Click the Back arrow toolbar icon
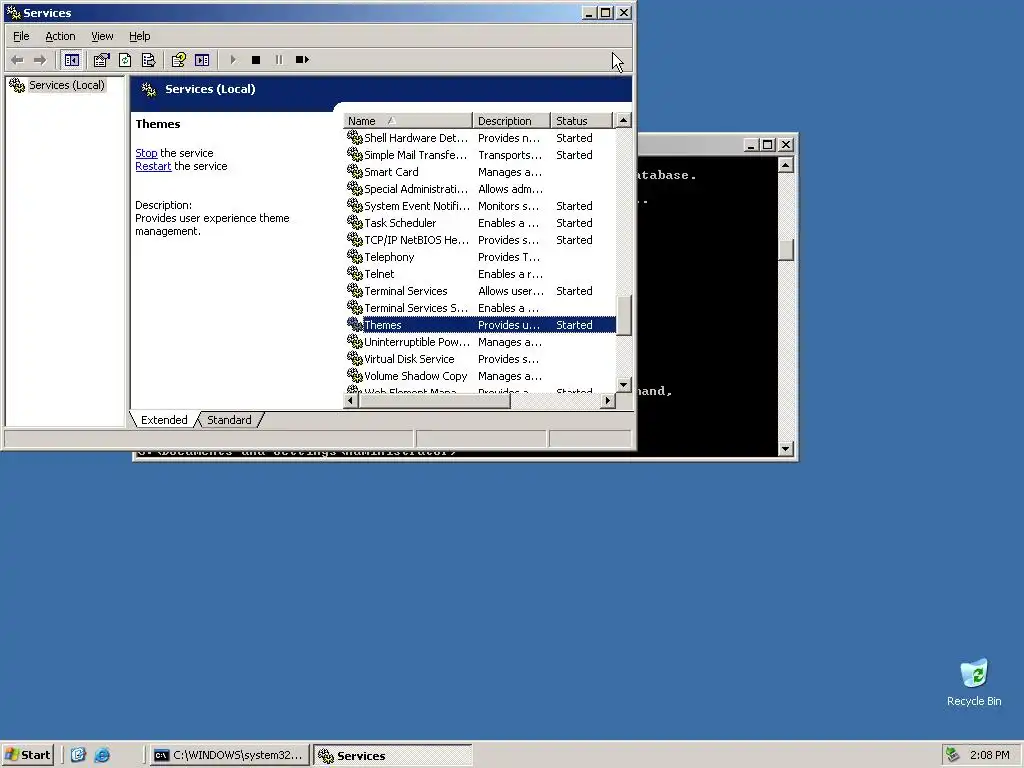The height and width of the screenshot is (768, 1024). click(18, 60)
